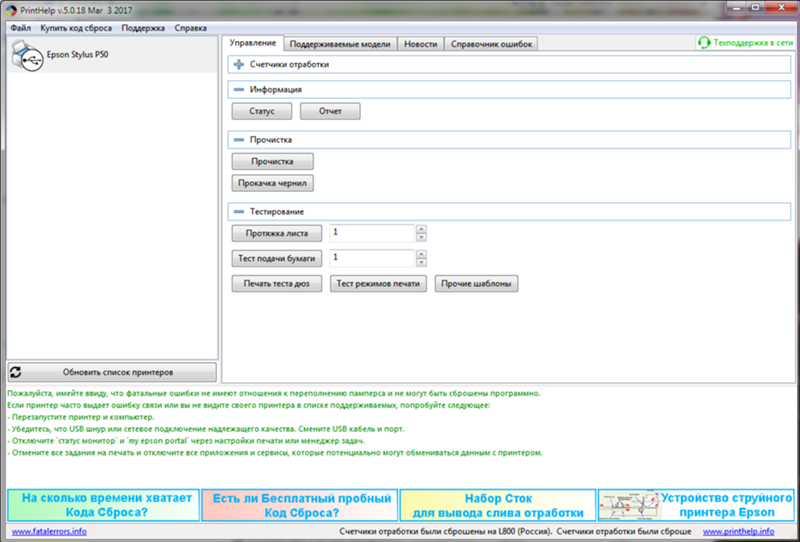The width and height of the screenshot is (800, 542).
Task: Switch to the Справочник ошибок tab
Action: coord(492,44)
